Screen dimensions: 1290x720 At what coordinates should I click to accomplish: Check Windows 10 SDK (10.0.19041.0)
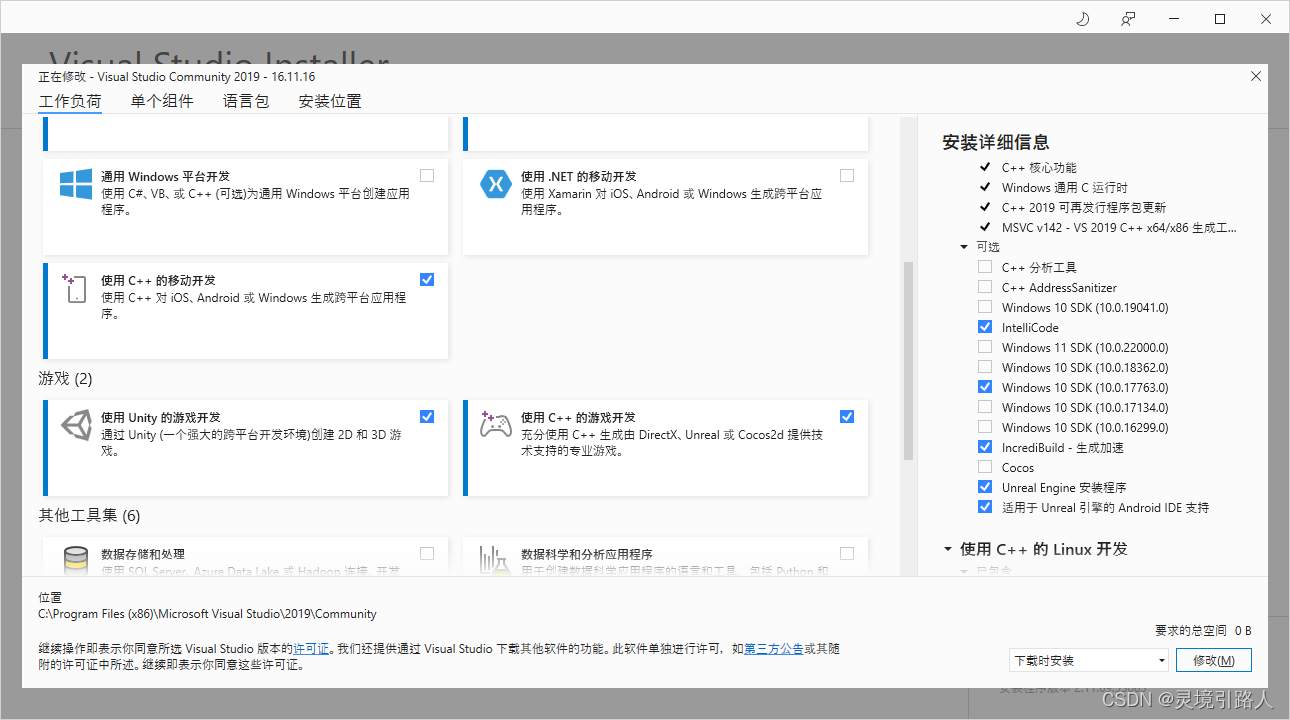coord(985,307)
